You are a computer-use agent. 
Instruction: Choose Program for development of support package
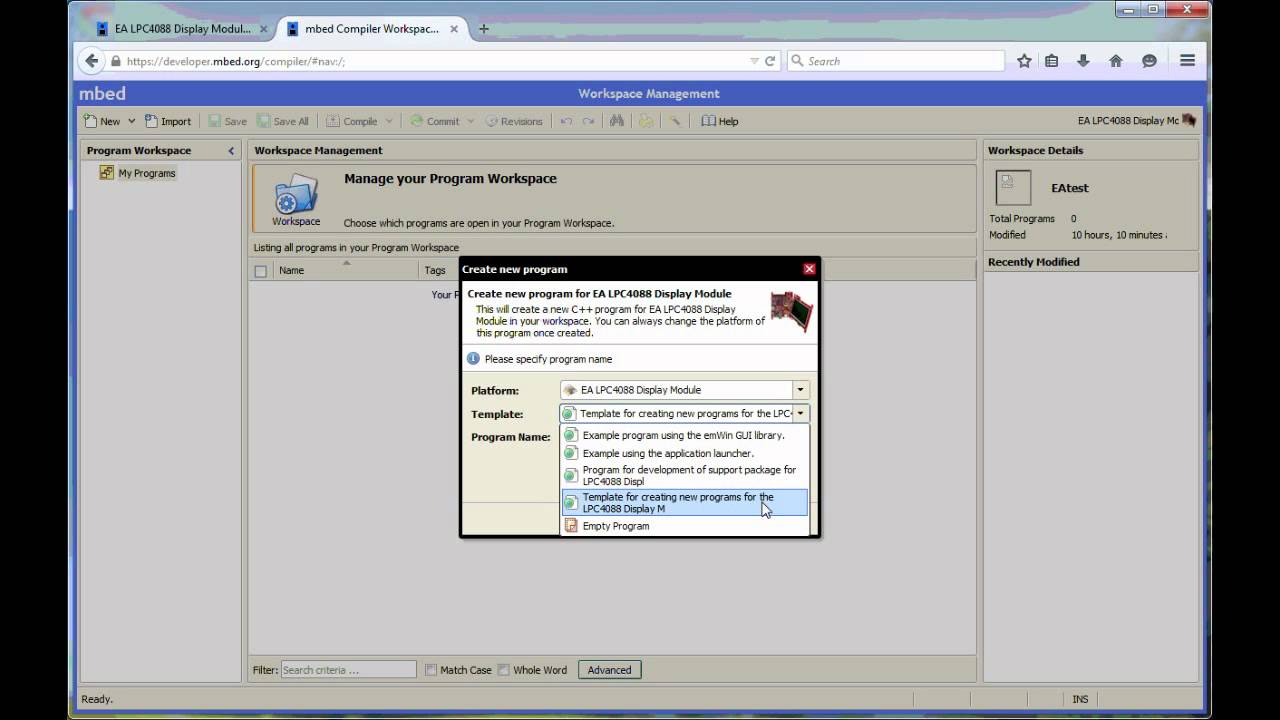pos(685,475)
